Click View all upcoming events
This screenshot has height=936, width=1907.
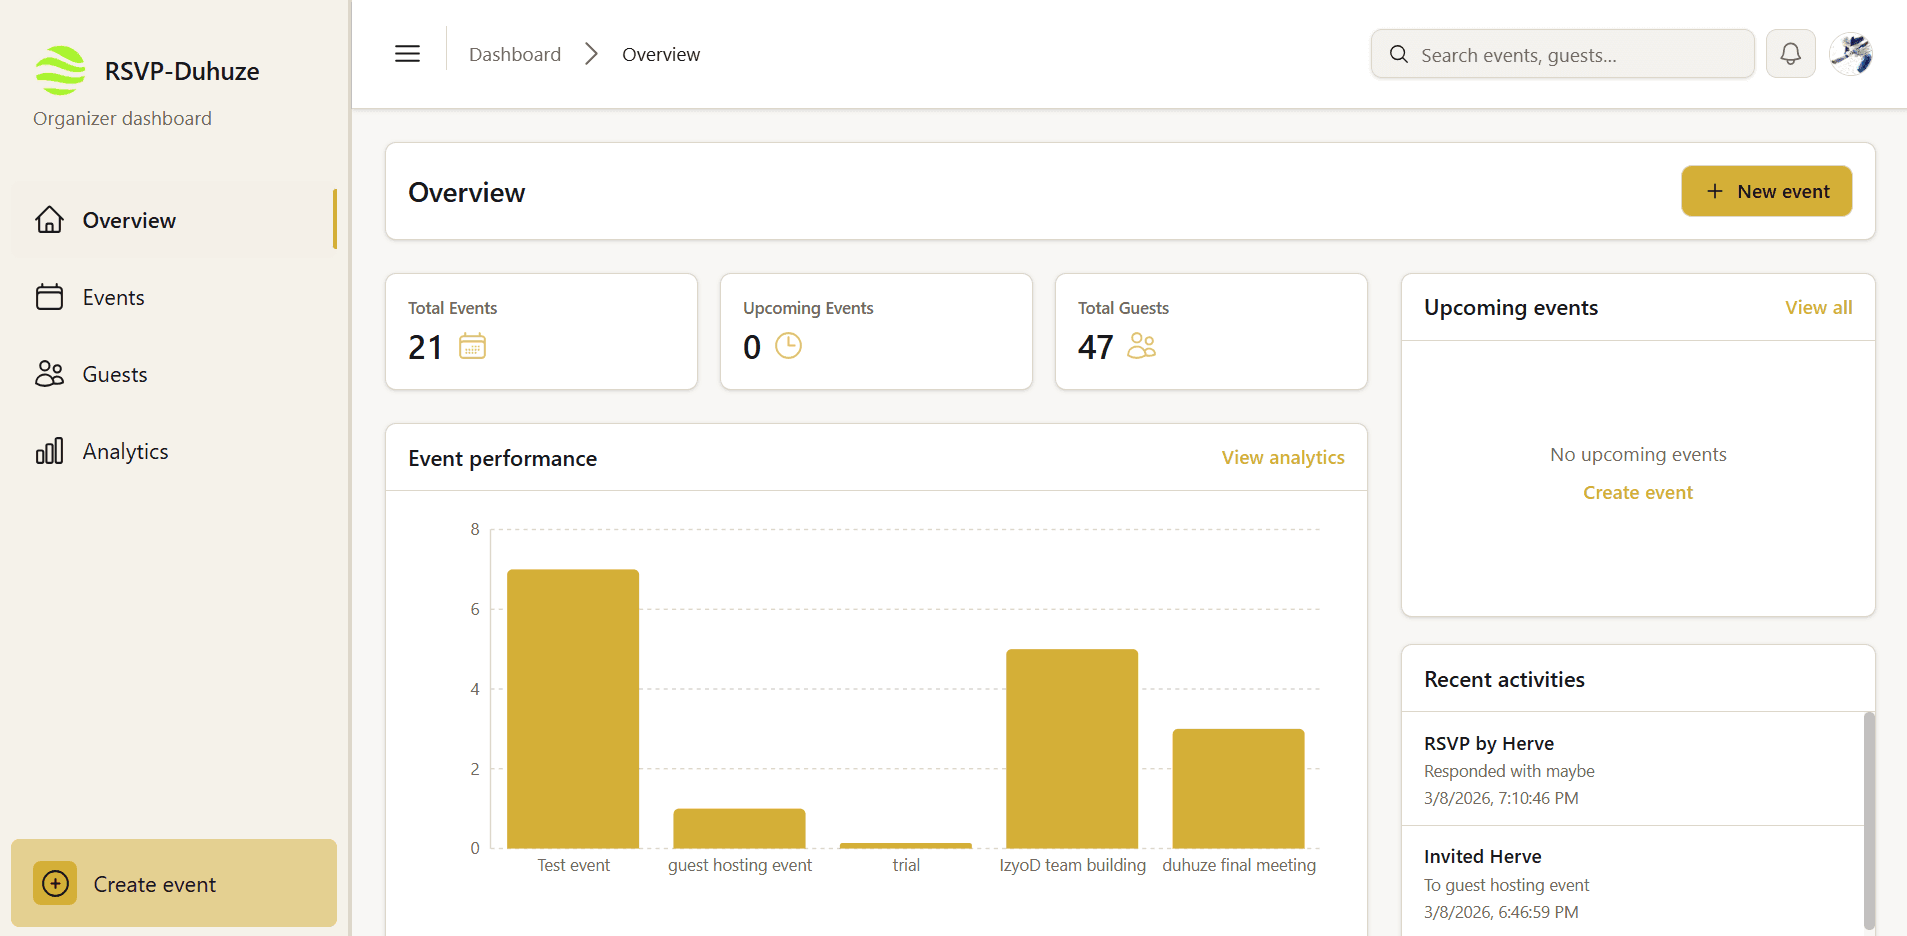coord(1817,307)
